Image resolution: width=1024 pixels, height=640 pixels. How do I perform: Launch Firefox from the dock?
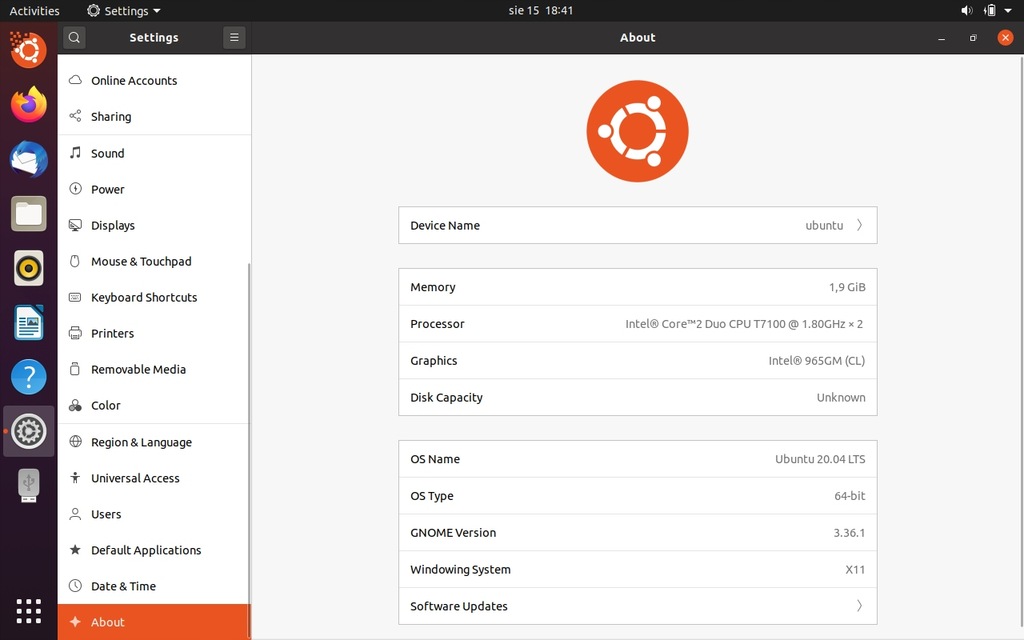pyautogui.click(x=29, y=104)
